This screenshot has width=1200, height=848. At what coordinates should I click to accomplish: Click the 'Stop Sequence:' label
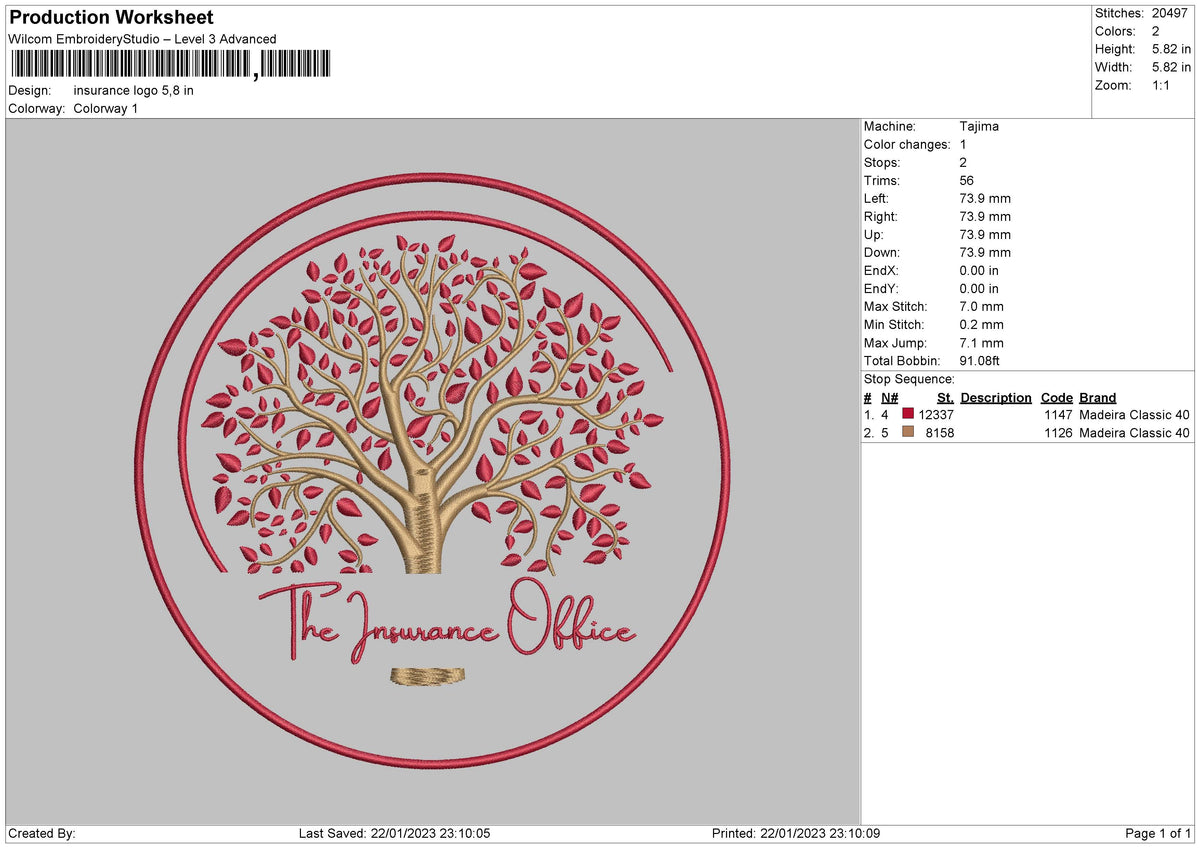pyautogui.click(x=909, y=379)
